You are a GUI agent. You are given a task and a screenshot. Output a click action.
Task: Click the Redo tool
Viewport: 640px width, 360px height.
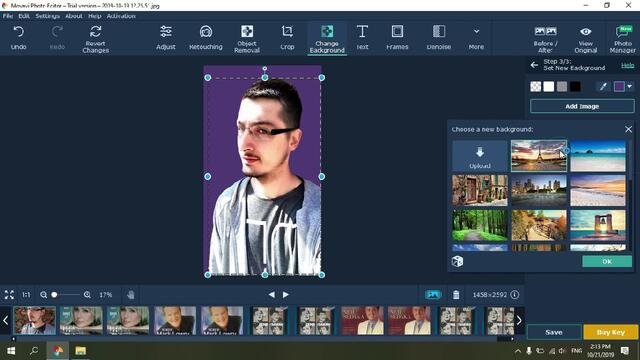pyautogui.click(x=57, y=38)
